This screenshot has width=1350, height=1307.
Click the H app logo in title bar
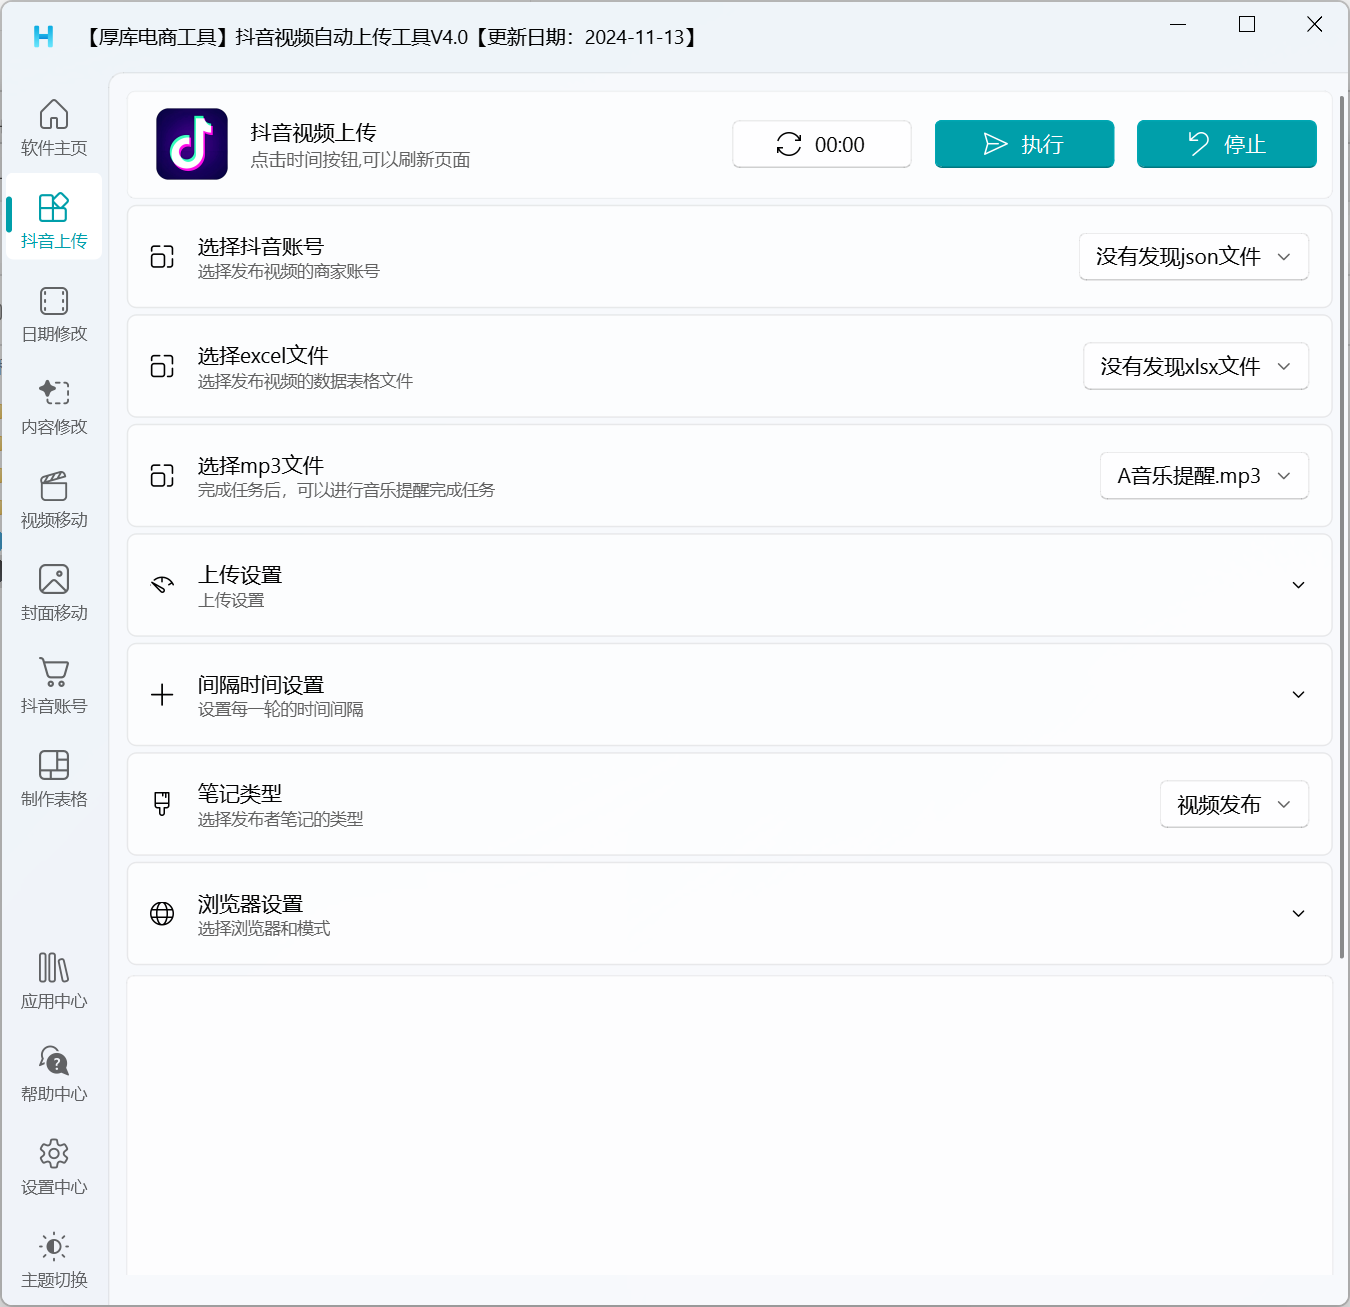coord(44,37)
